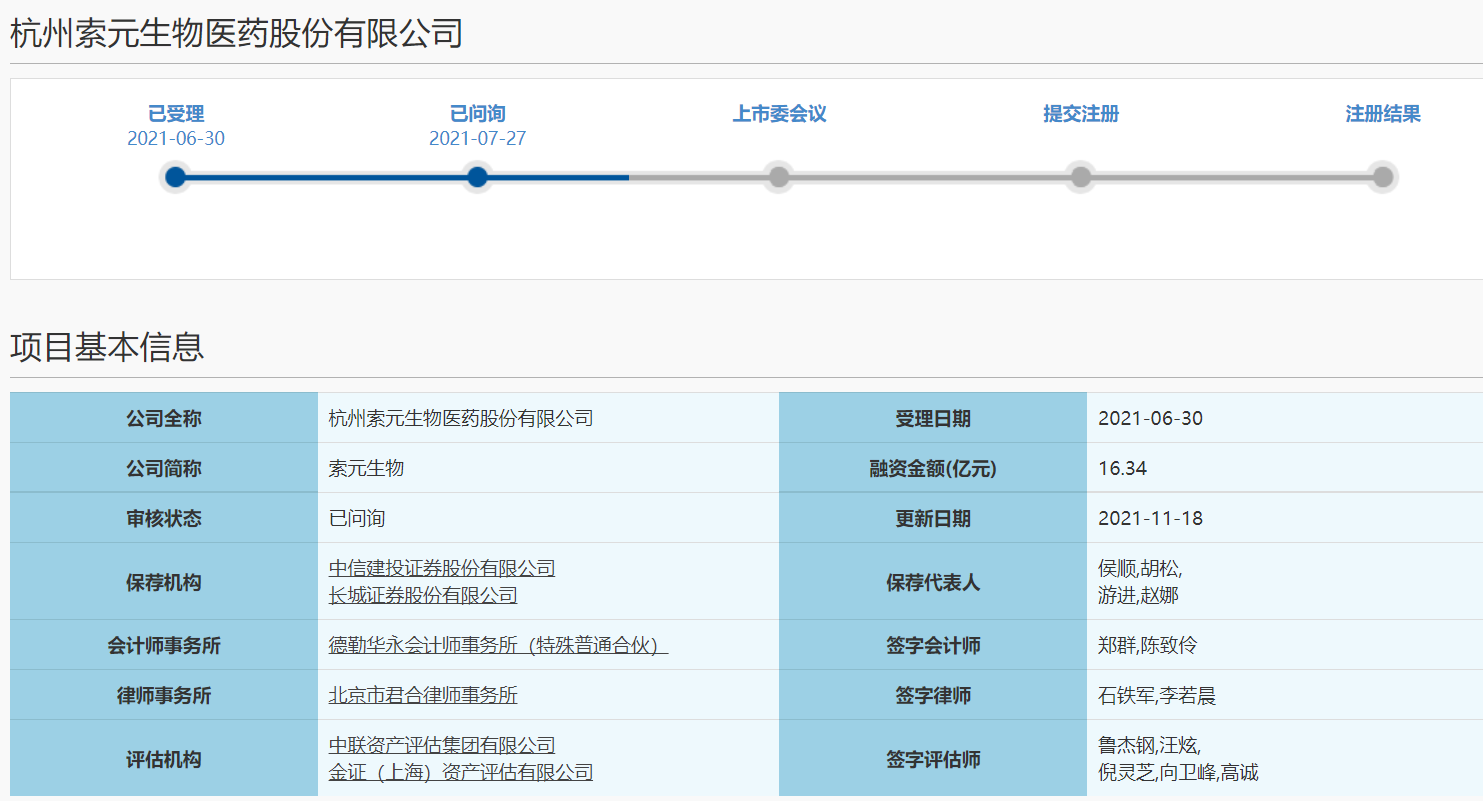The image size is (1483, 801).
Task: Click the 公司全称 label cell
Action: point(164,418)
